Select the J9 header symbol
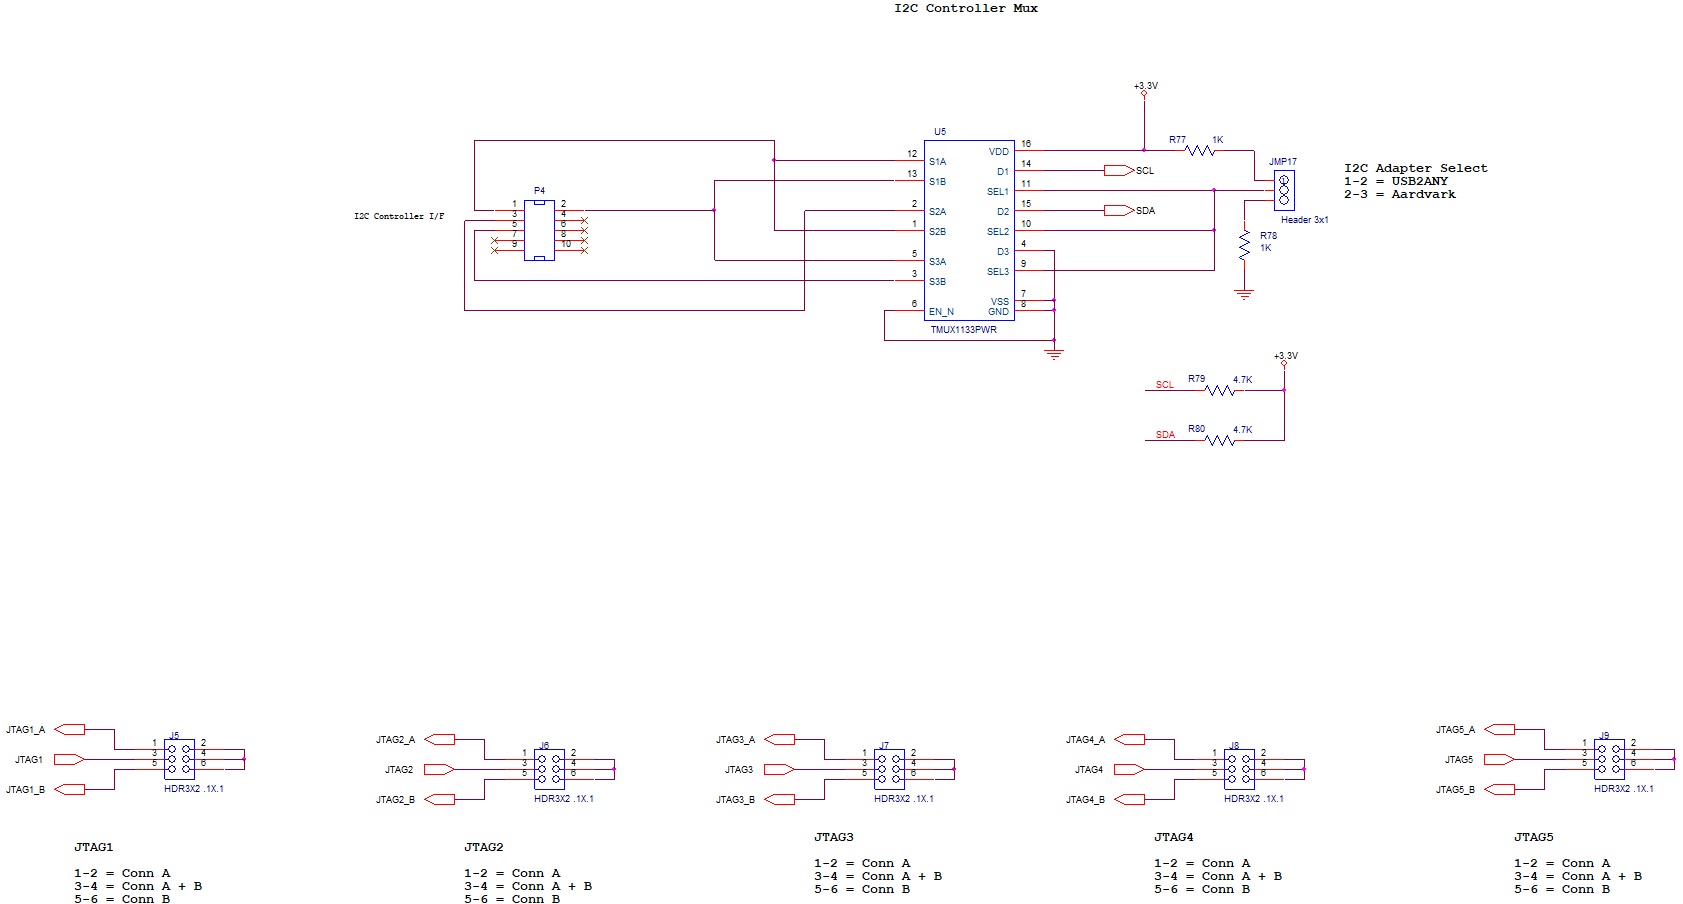The height and width of the screenshot is (904, 1683). point(1609,759)
